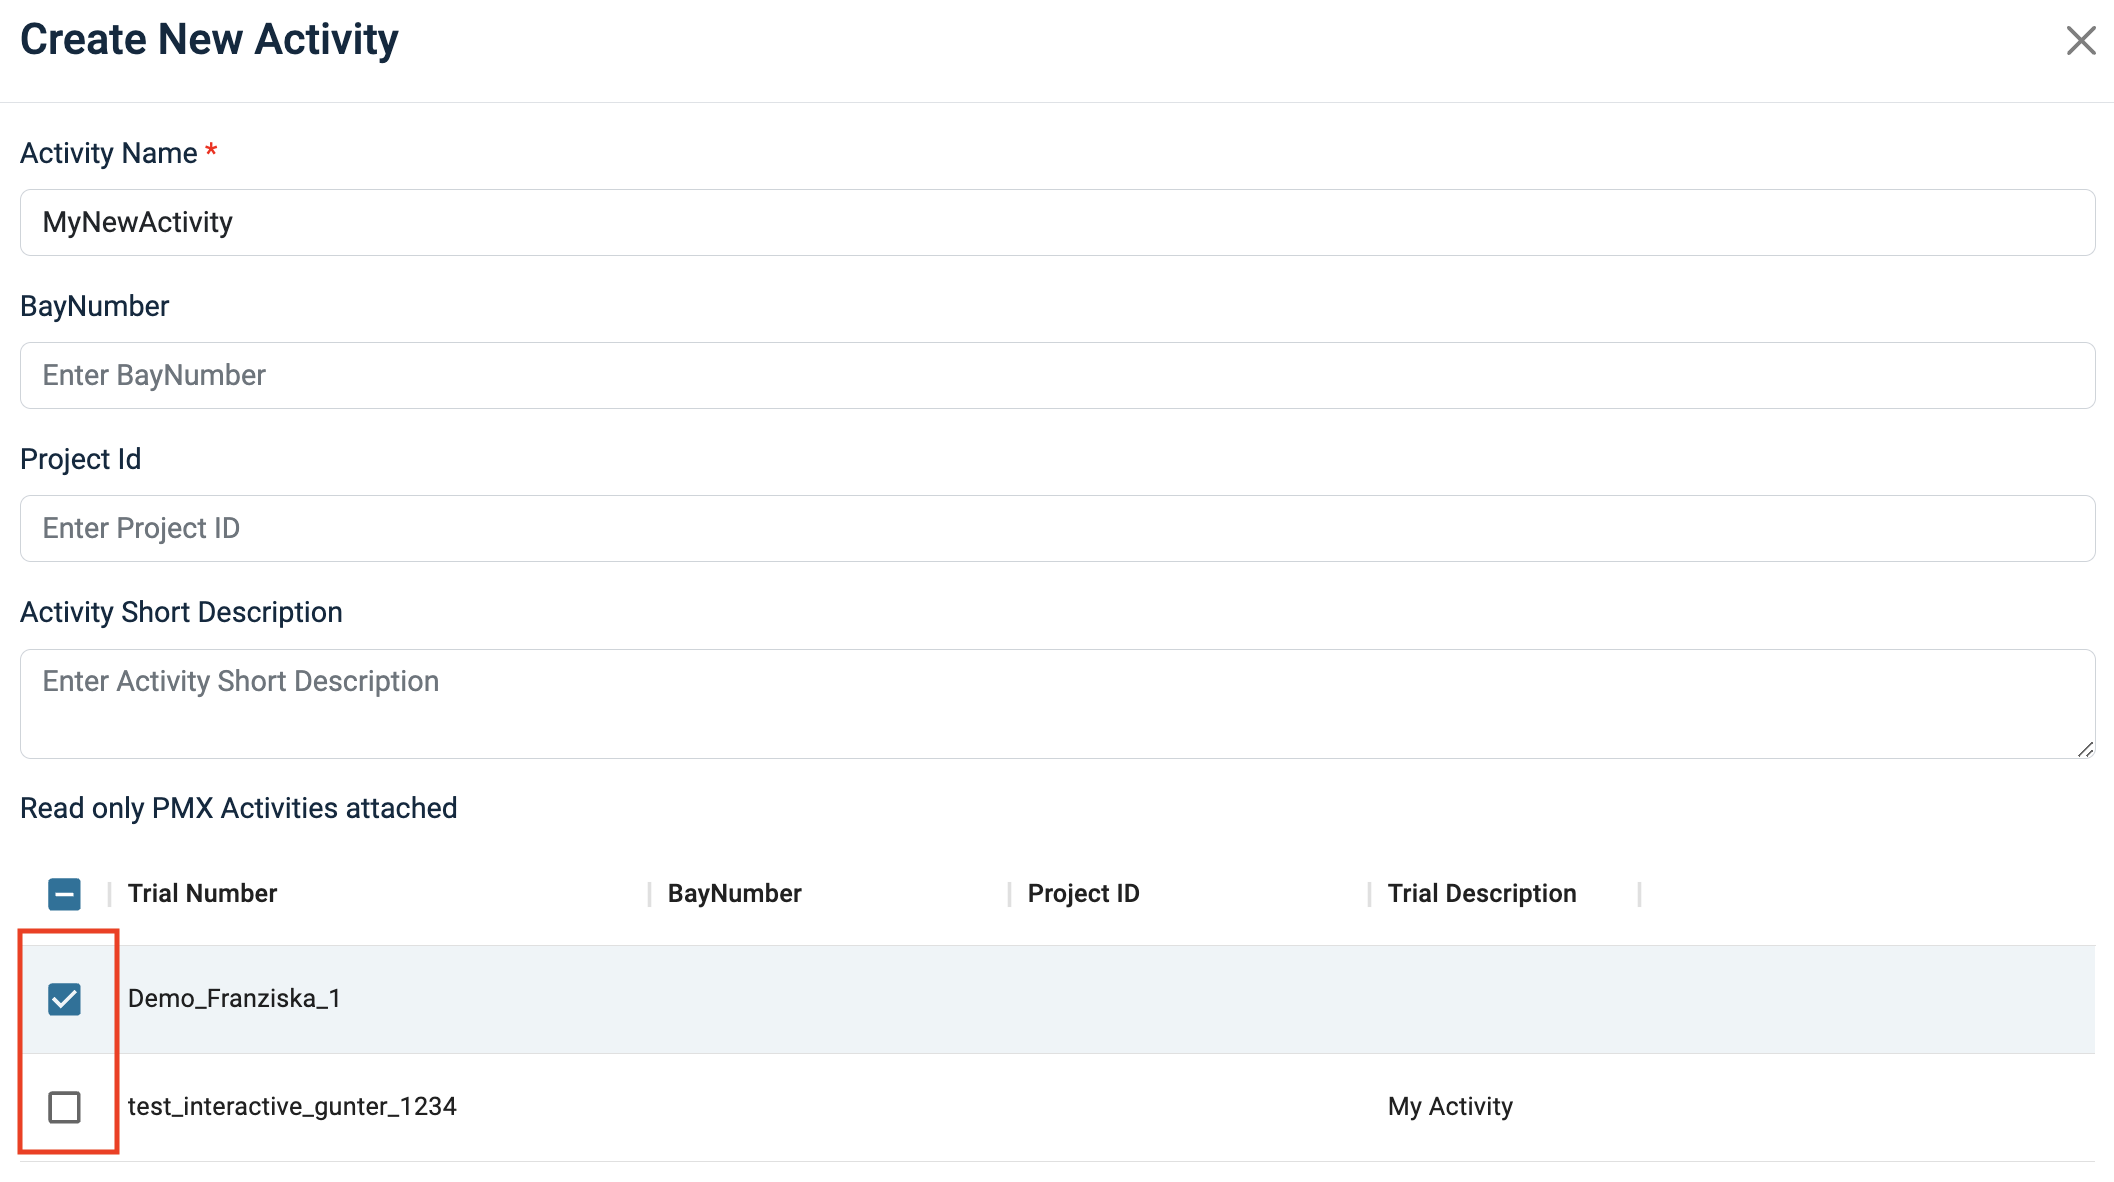The width and height of the screenshot is (2114, 1182).
Task: Check the test_interactive_gunter_1234 row checkbox
Action: [65, 1107]
